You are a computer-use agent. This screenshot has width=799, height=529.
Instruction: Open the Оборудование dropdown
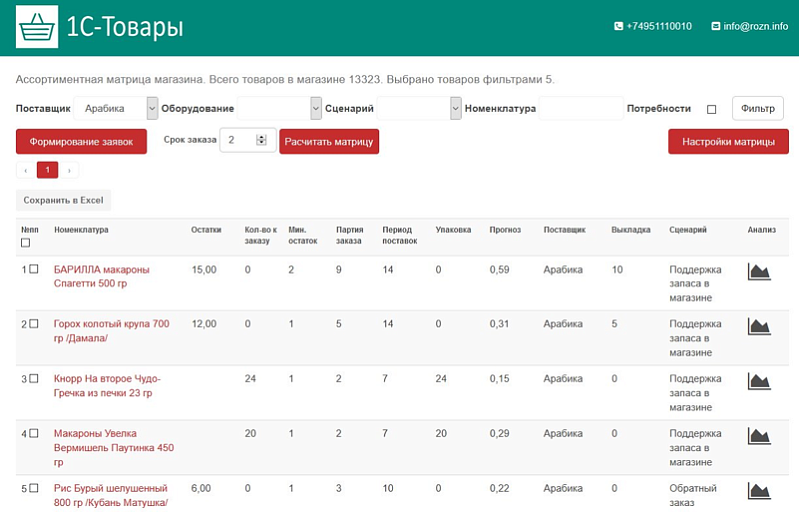[280, 108]
